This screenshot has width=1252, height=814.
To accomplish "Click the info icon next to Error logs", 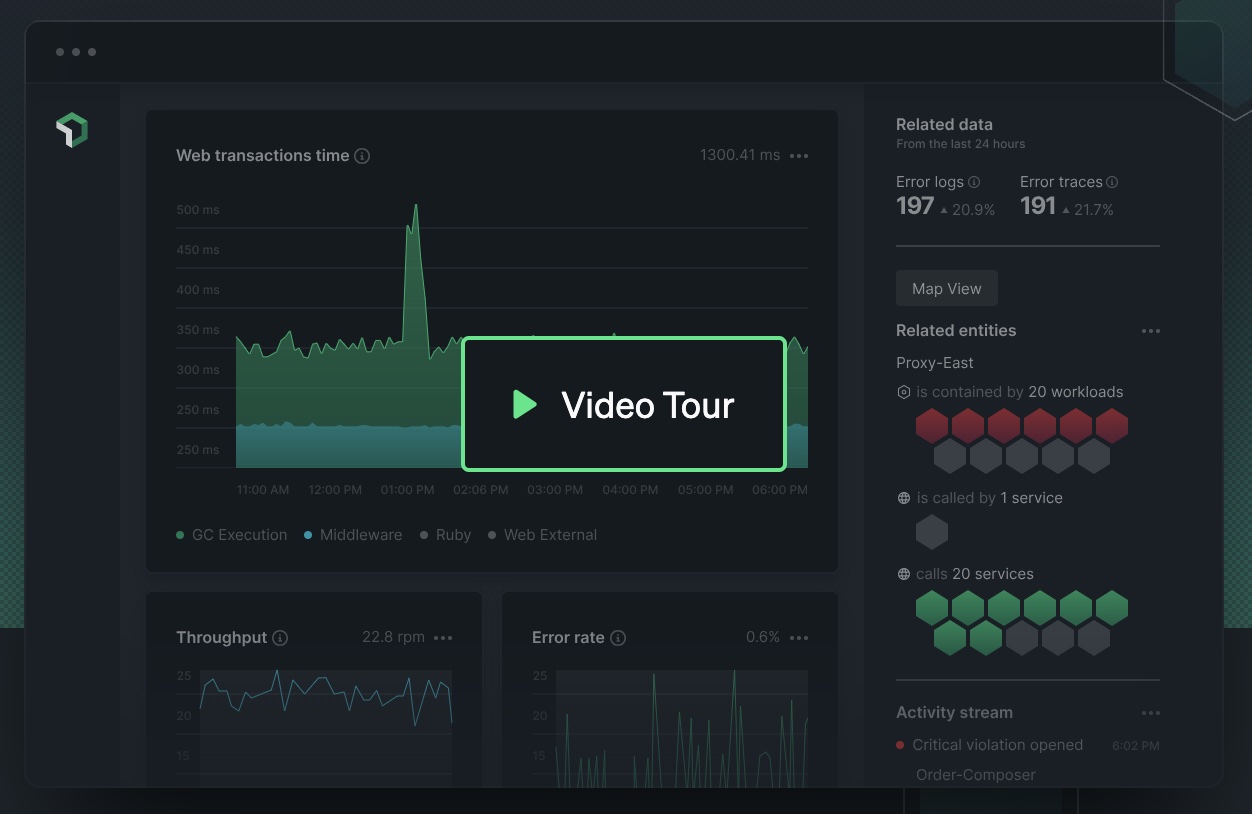I will [972, 182].
